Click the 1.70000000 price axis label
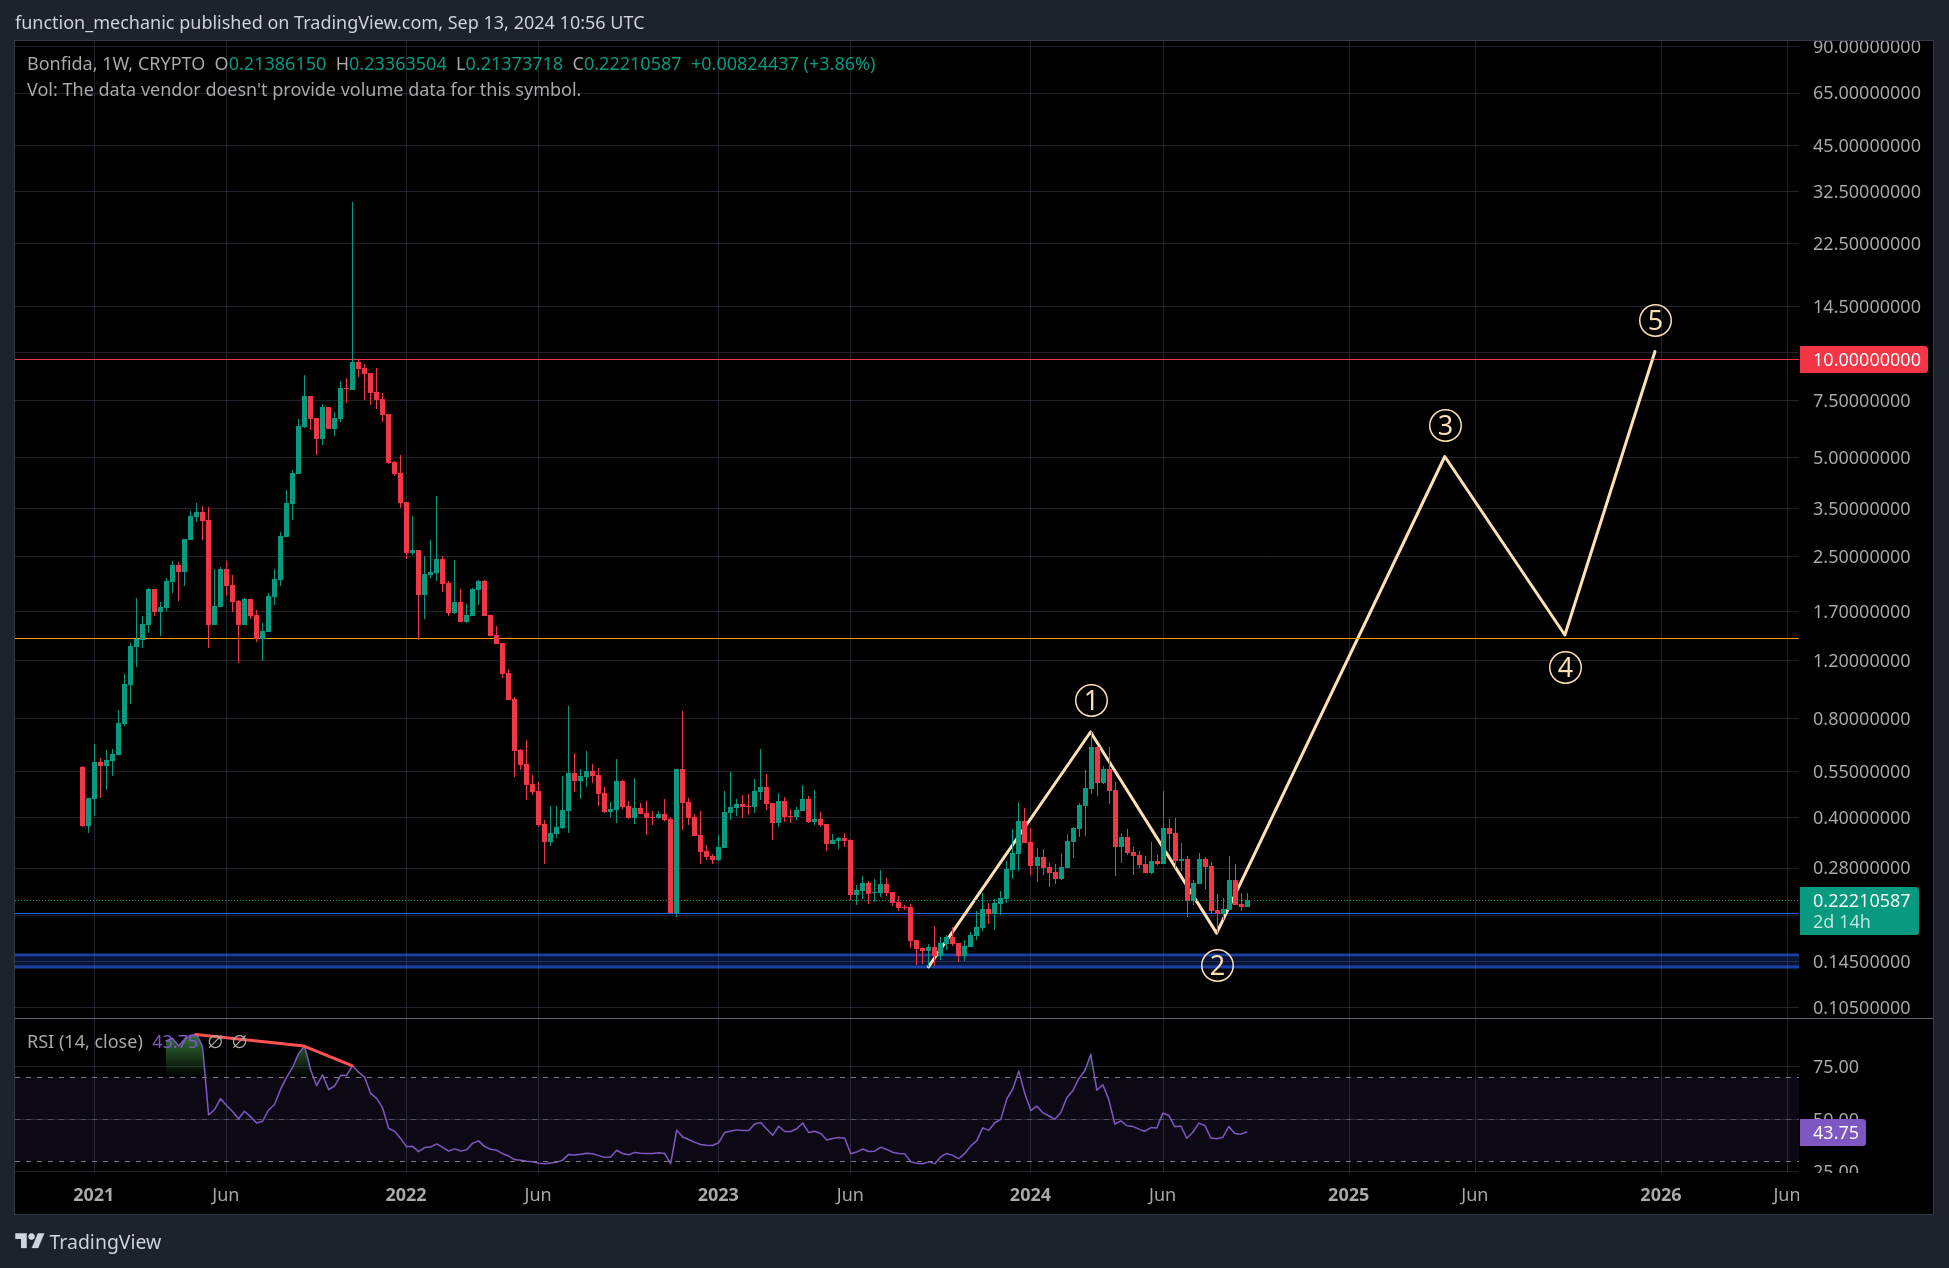The width and height of the screenshot is (1949, 1268). point(1861,612)
